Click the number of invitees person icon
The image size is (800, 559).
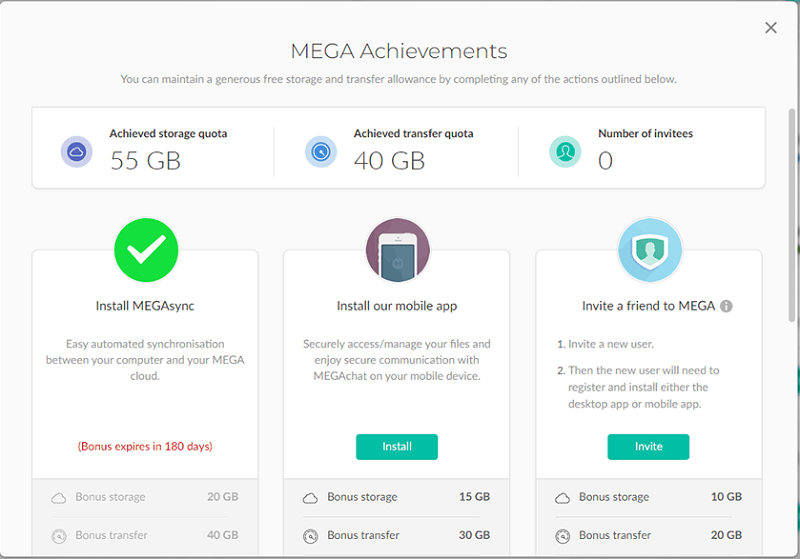click(x=565, y=151)
